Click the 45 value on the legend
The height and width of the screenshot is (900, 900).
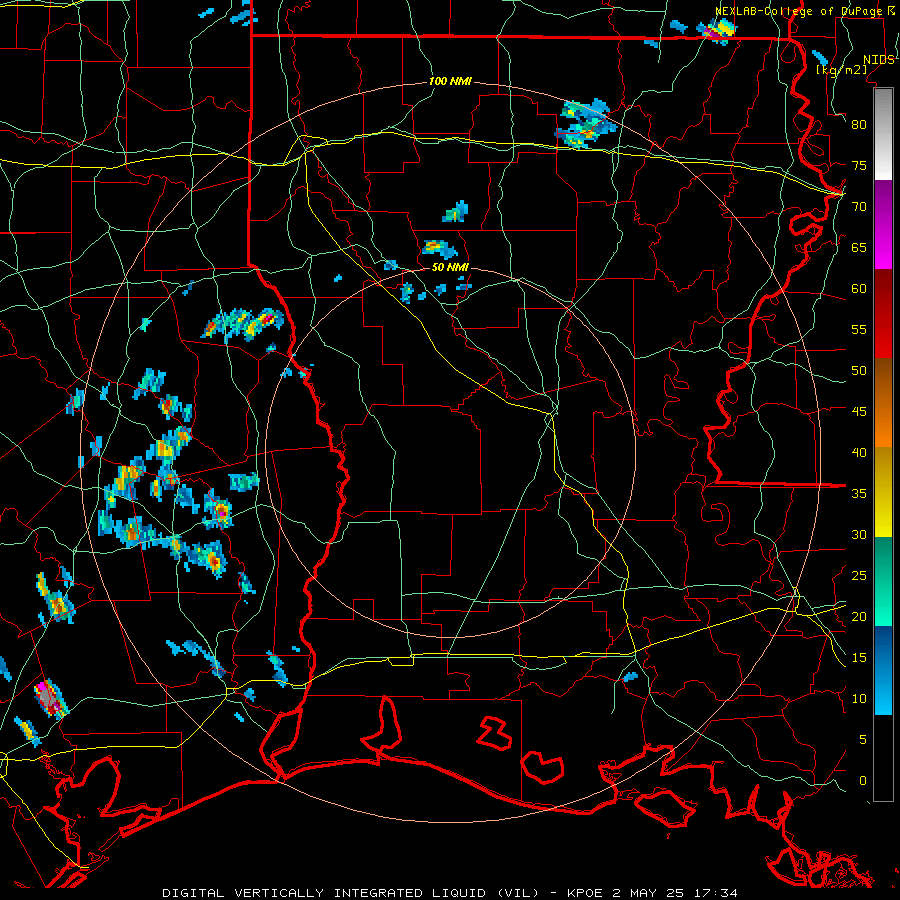tap(859, 412)
